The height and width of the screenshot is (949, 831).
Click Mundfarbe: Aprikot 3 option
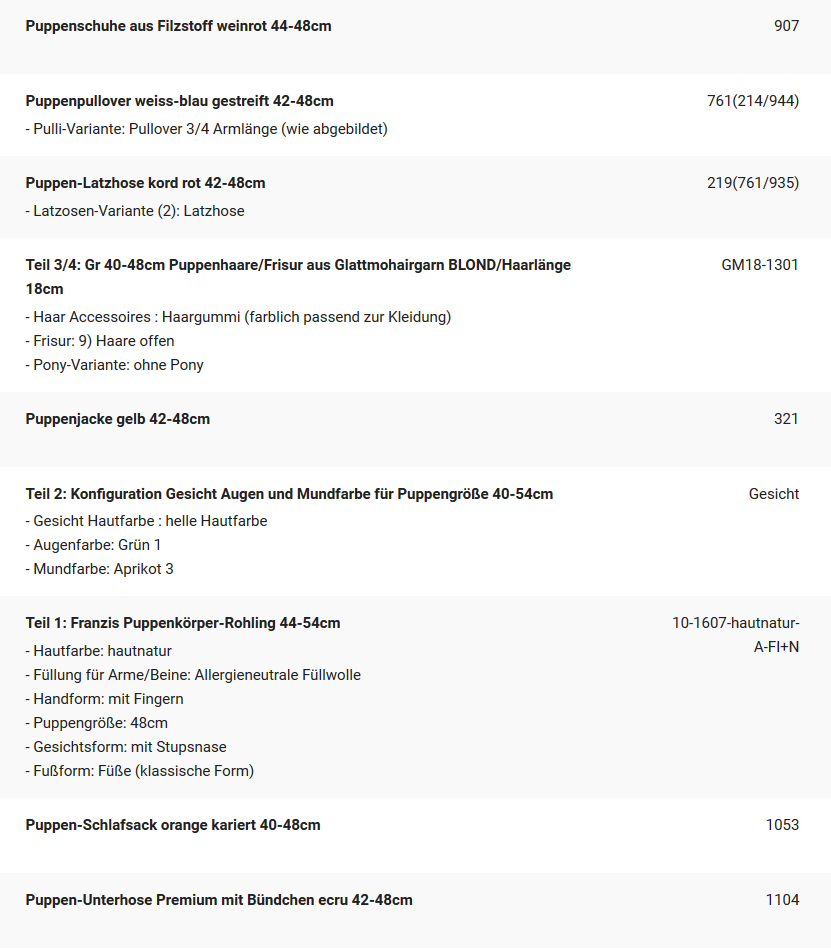(x=99, y=569)
